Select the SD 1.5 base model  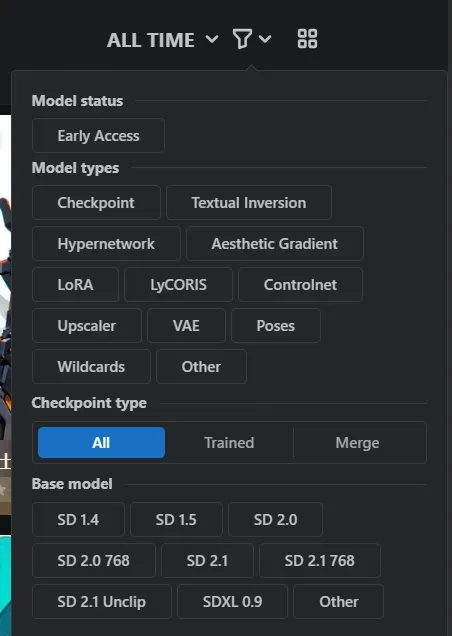(176, 520)
